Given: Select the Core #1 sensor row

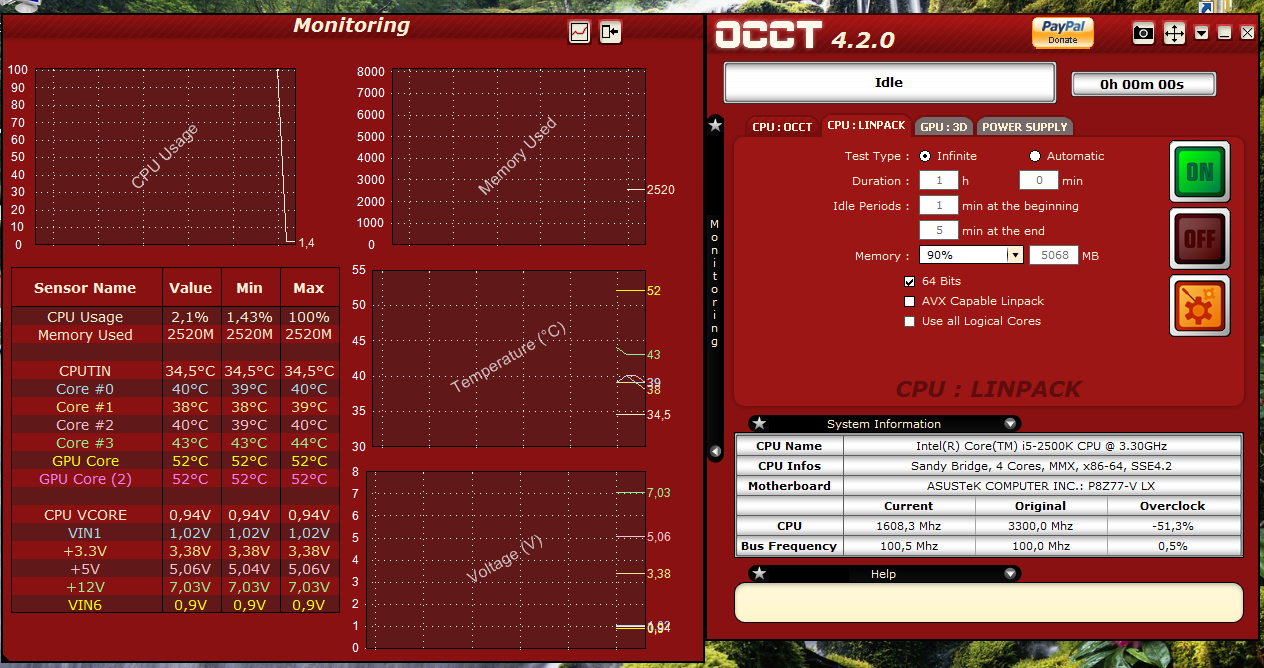Looking at the screenshot, I should click(175, 407).
